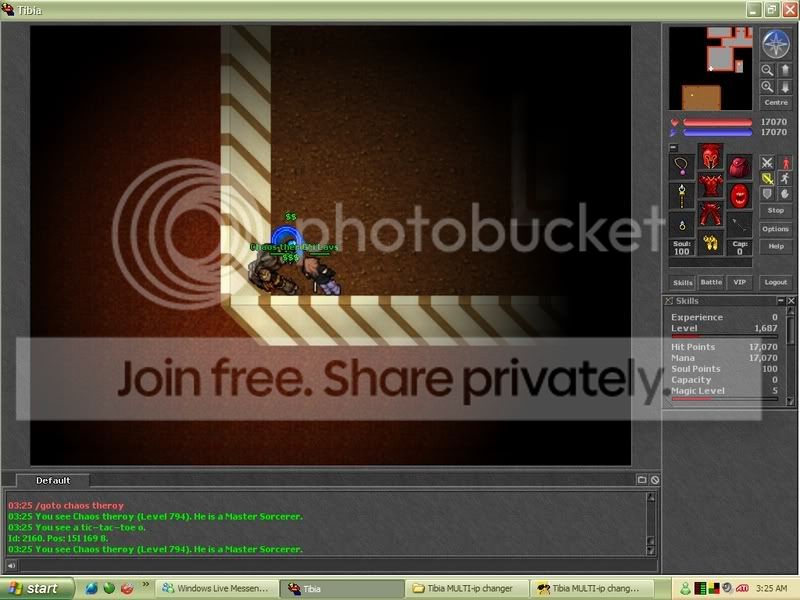Viewport: 800px width, 600px height.
Task: Move minimap one floor up
Action: point(785,70)
